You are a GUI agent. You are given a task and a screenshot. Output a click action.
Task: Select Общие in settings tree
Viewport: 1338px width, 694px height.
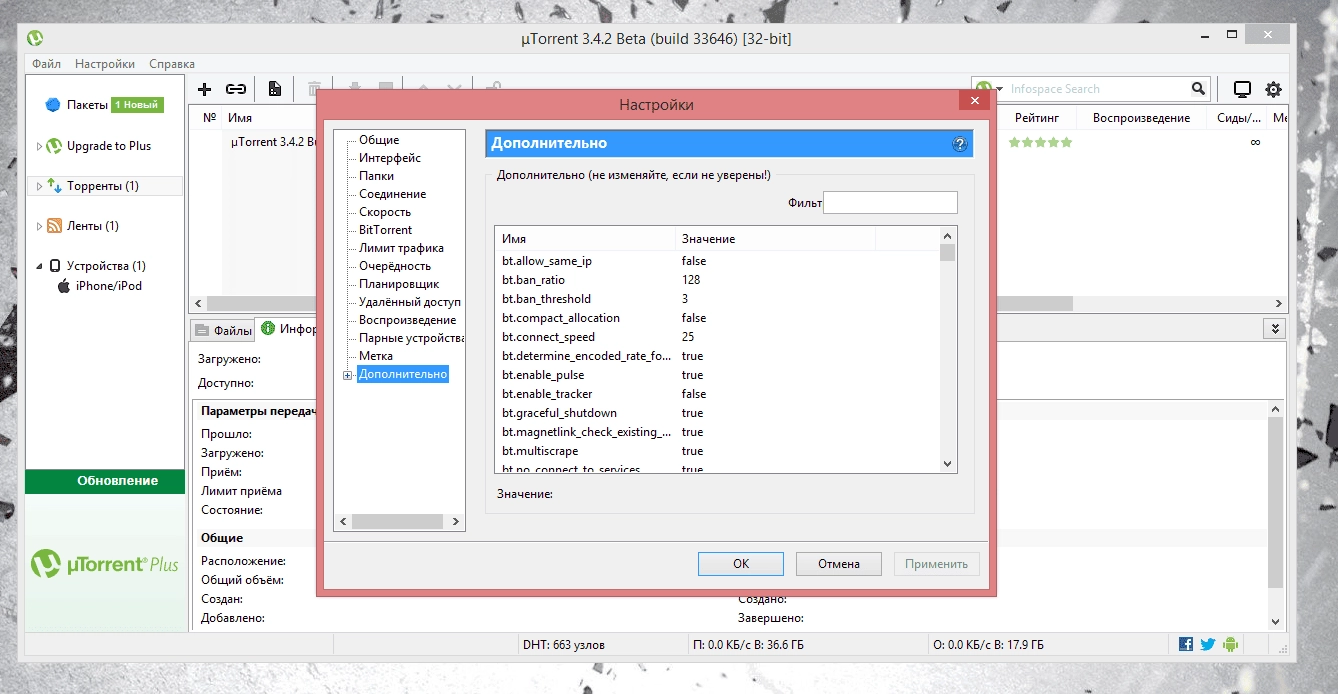(379, 140)
